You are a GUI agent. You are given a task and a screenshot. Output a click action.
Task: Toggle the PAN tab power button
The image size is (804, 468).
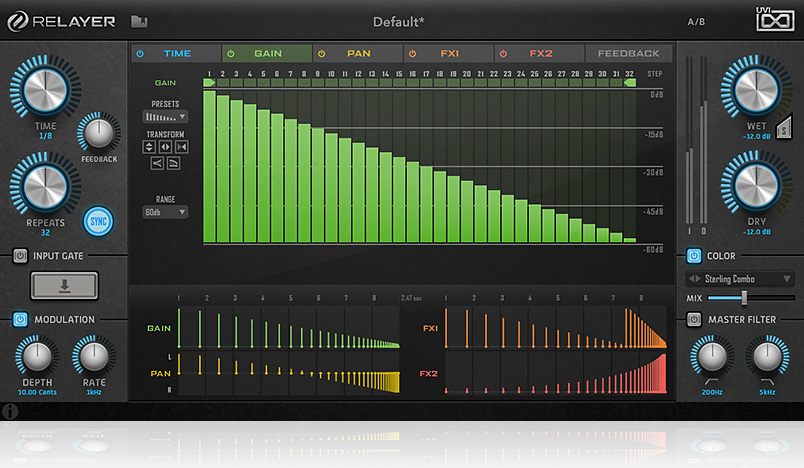(321, 53)
